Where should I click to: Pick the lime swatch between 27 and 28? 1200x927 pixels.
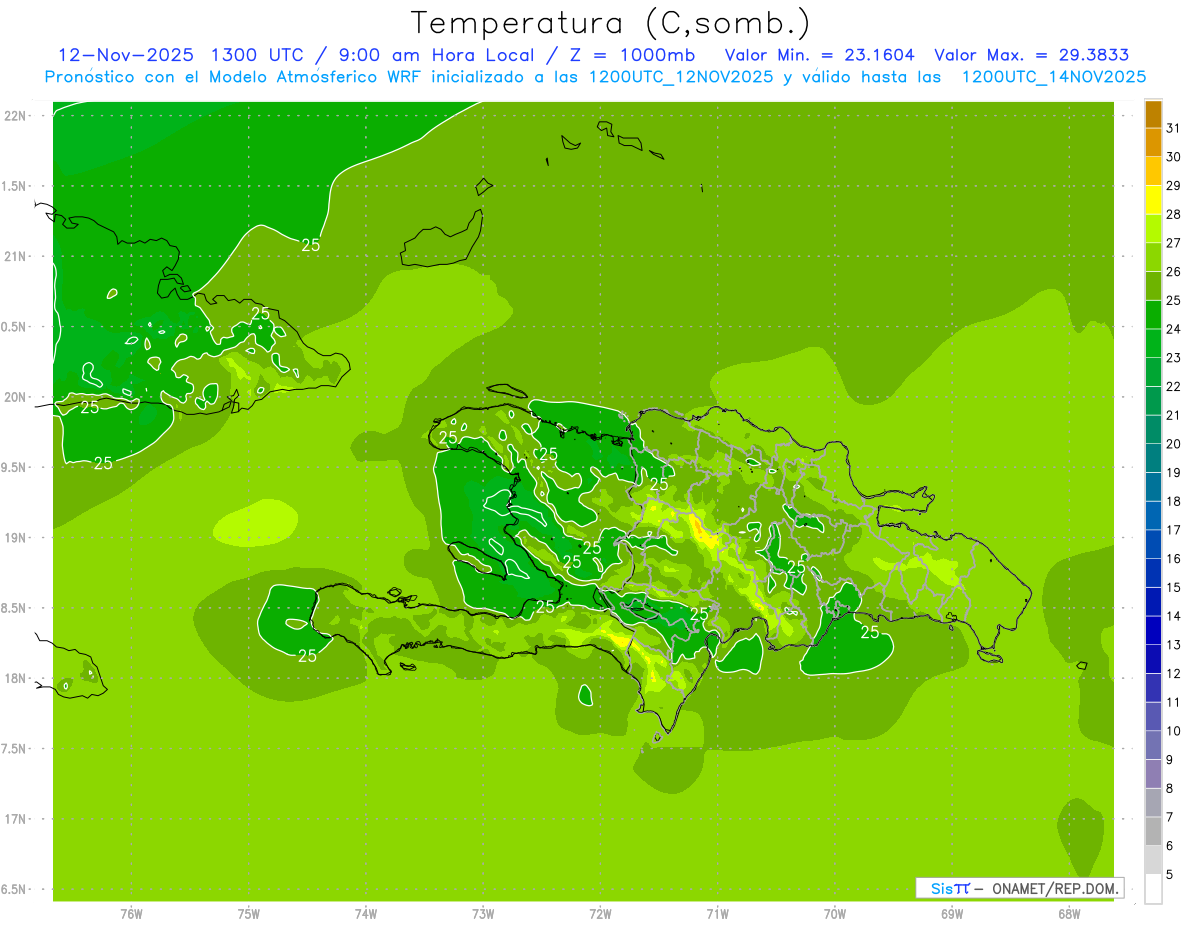click(x=1153, y=229)
